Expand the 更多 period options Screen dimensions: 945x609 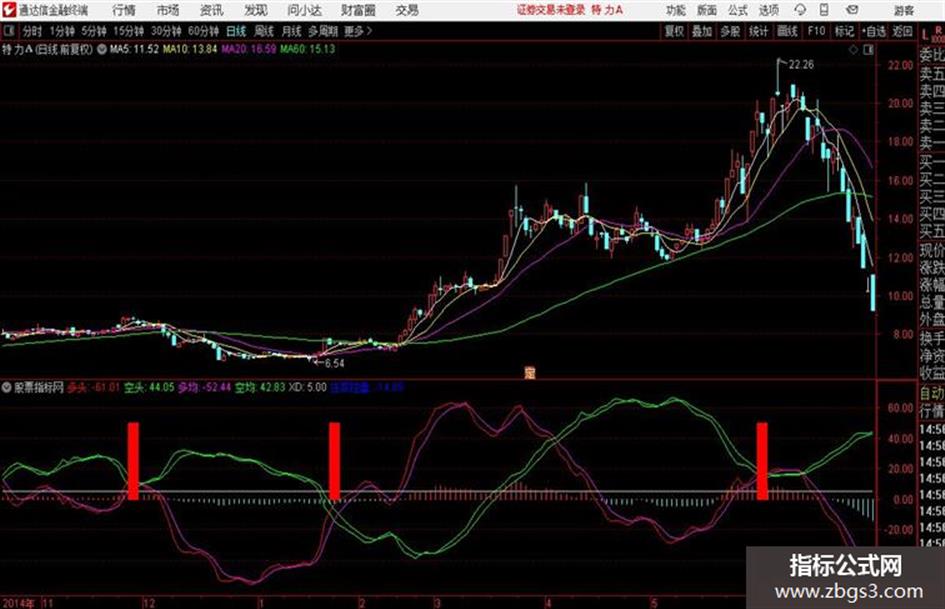point(358,31)
